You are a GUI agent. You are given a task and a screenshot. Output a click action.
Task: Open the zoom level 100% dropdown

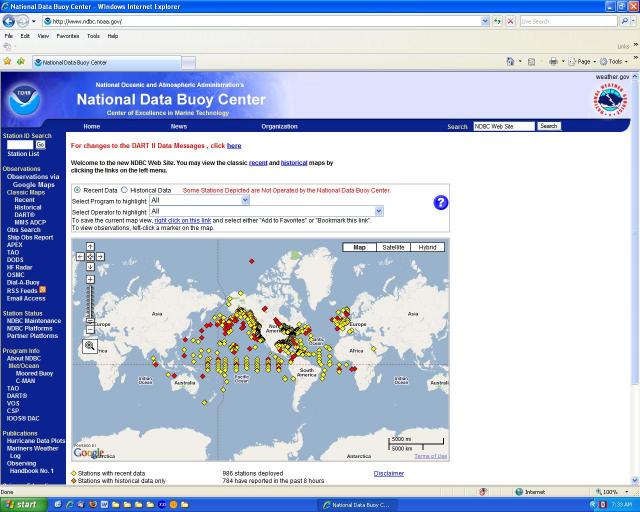(627, 492)
